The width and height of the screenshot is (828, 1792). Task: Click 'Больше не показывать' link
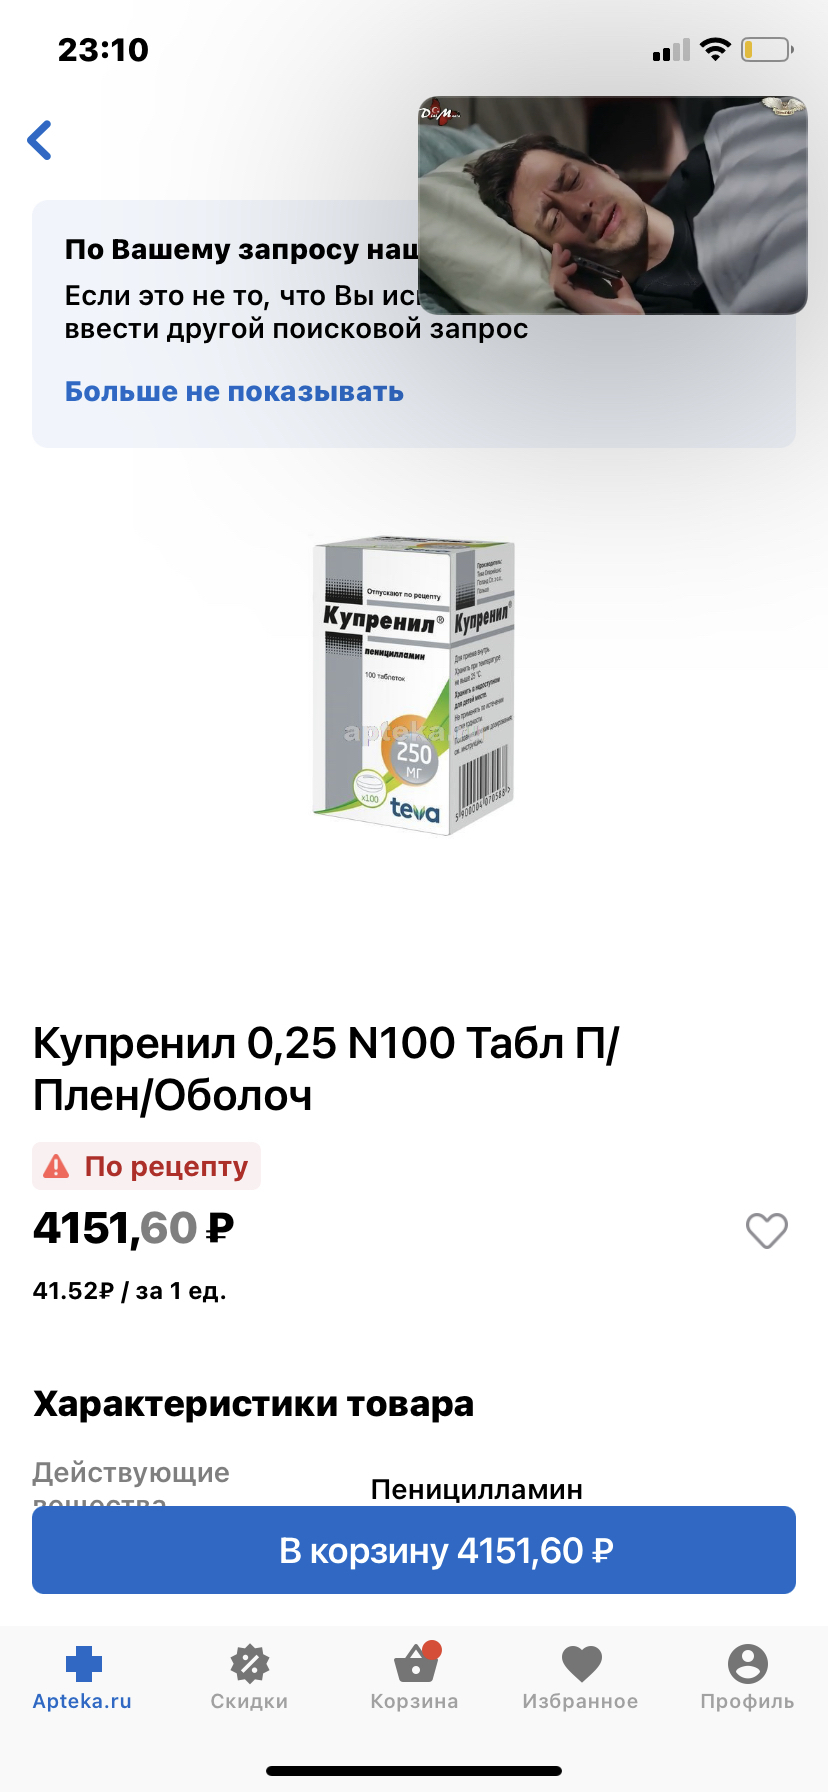(234, 392)
